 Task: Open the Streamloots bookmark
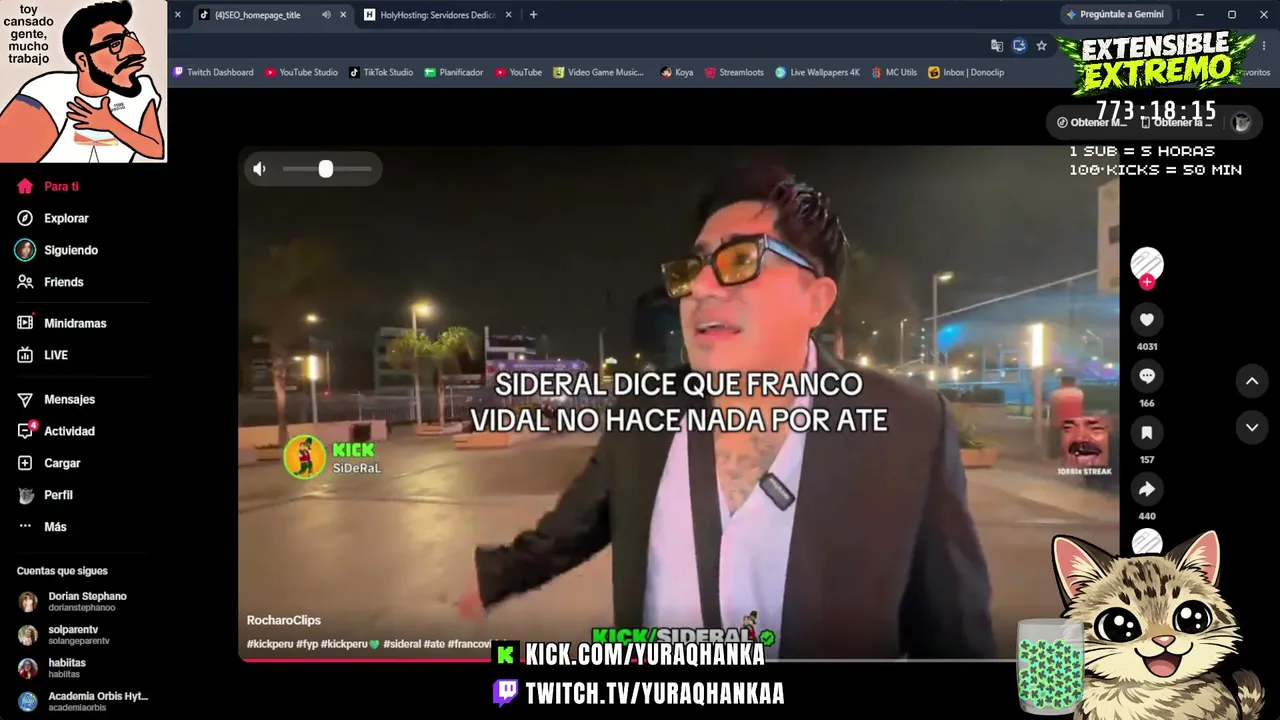734,72
